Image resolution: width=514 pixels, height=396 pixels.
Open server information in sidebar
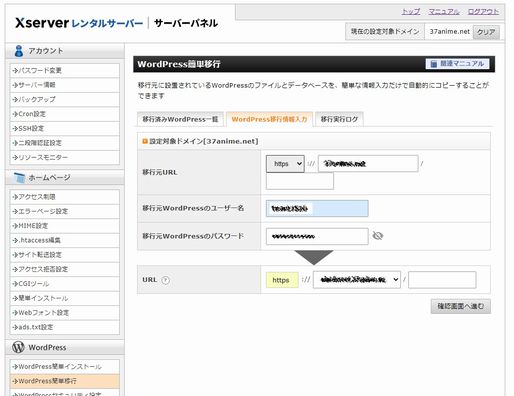65,85
